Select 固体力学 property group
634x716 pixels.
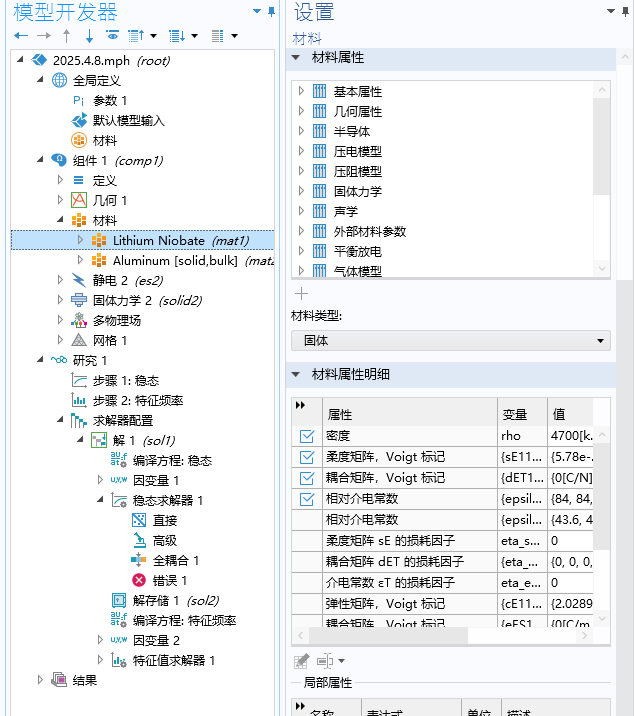pyautogui.click(x=358, y=191)
